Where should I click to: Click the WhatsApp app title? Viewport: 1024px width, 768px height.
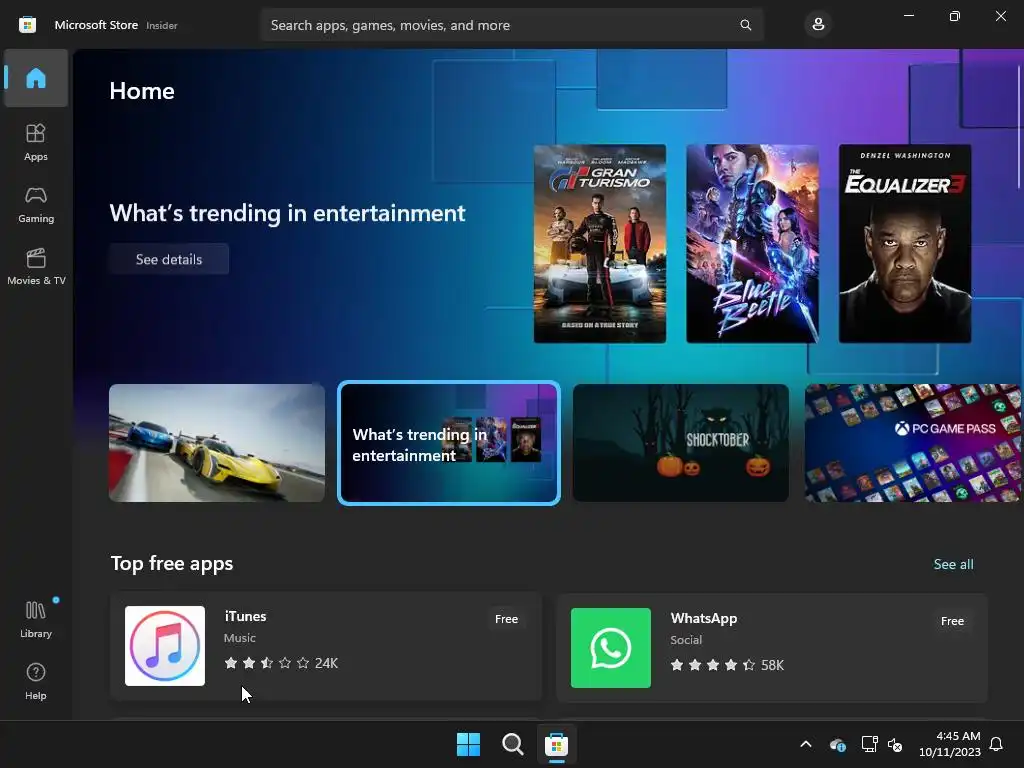704,618
